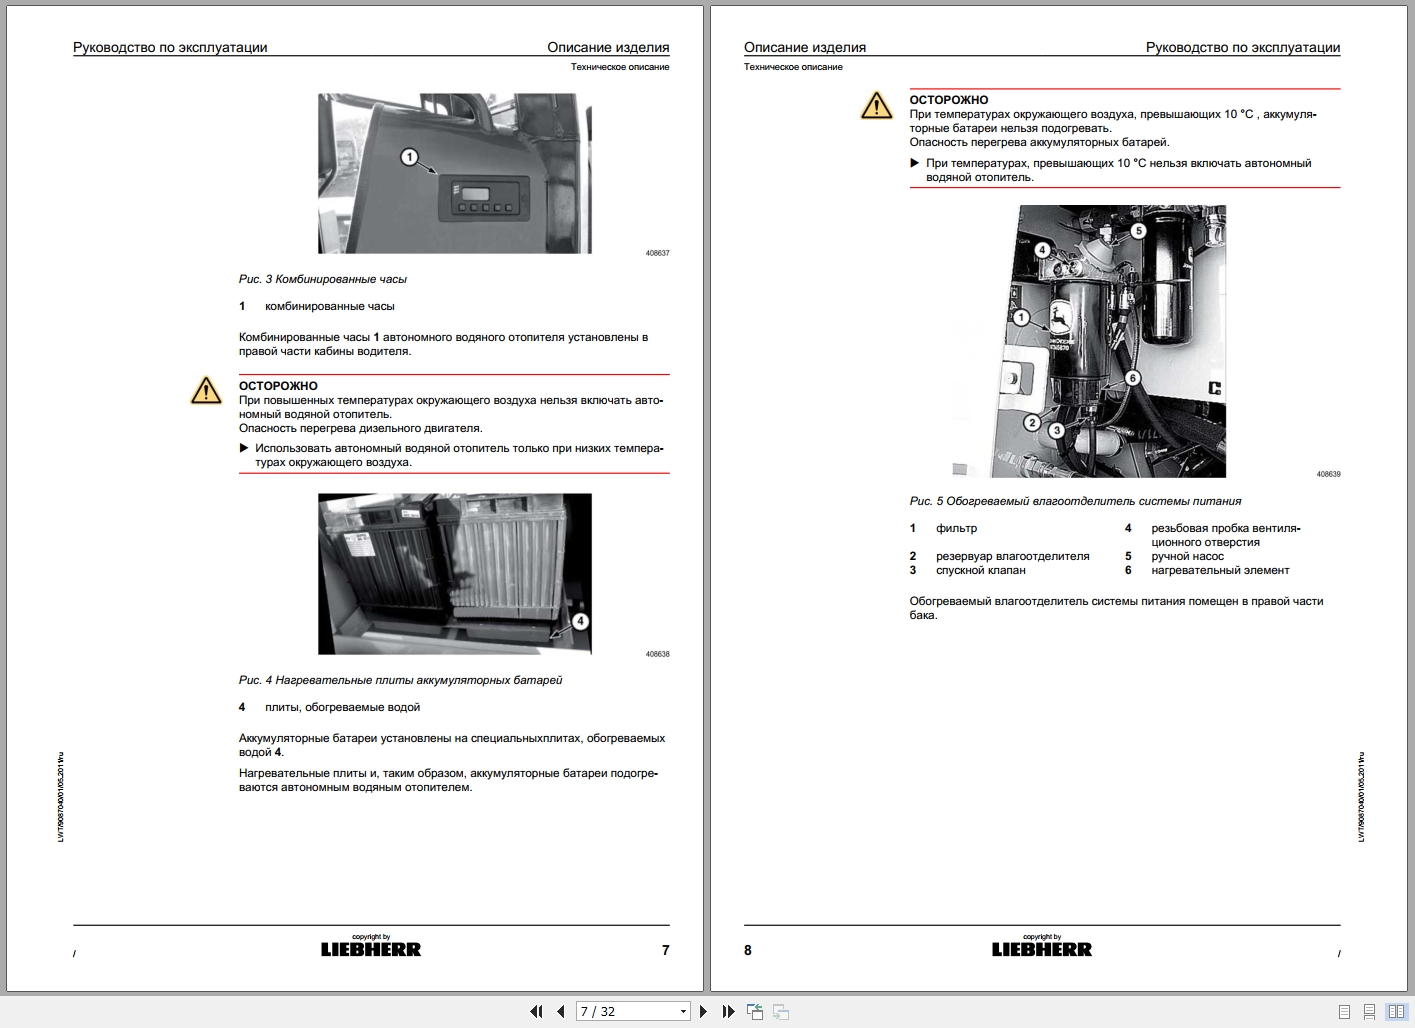Click the warning triangle beside ОСТОРОЖНО on page 8
This screenshot has width=1415, height=1028.
(875, 105)
